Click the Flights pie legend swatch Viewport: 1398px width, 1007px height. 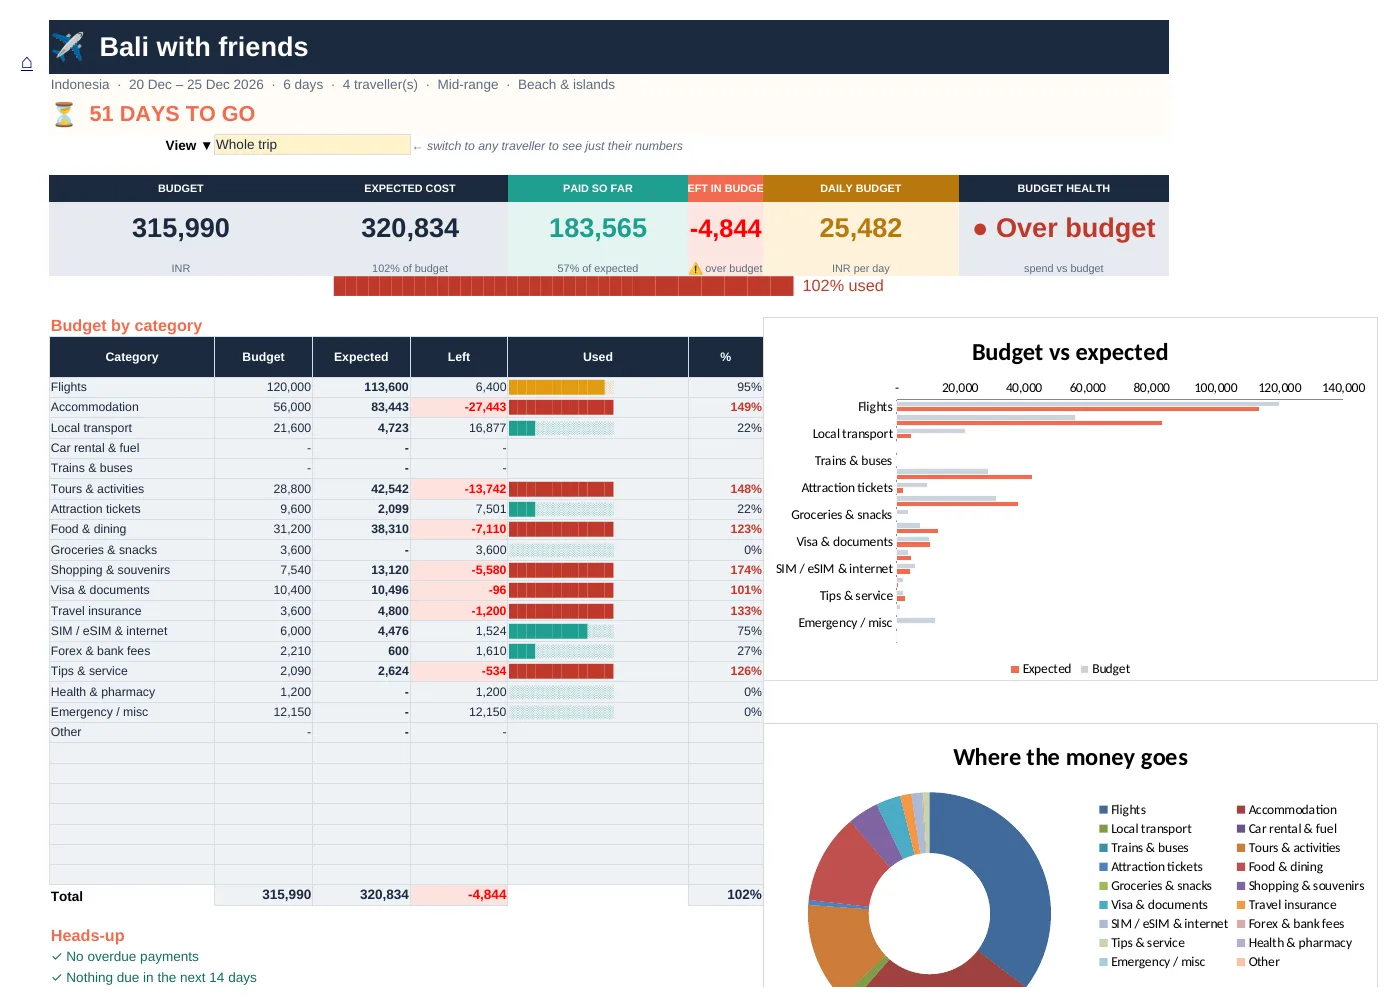coord(1103,810)
